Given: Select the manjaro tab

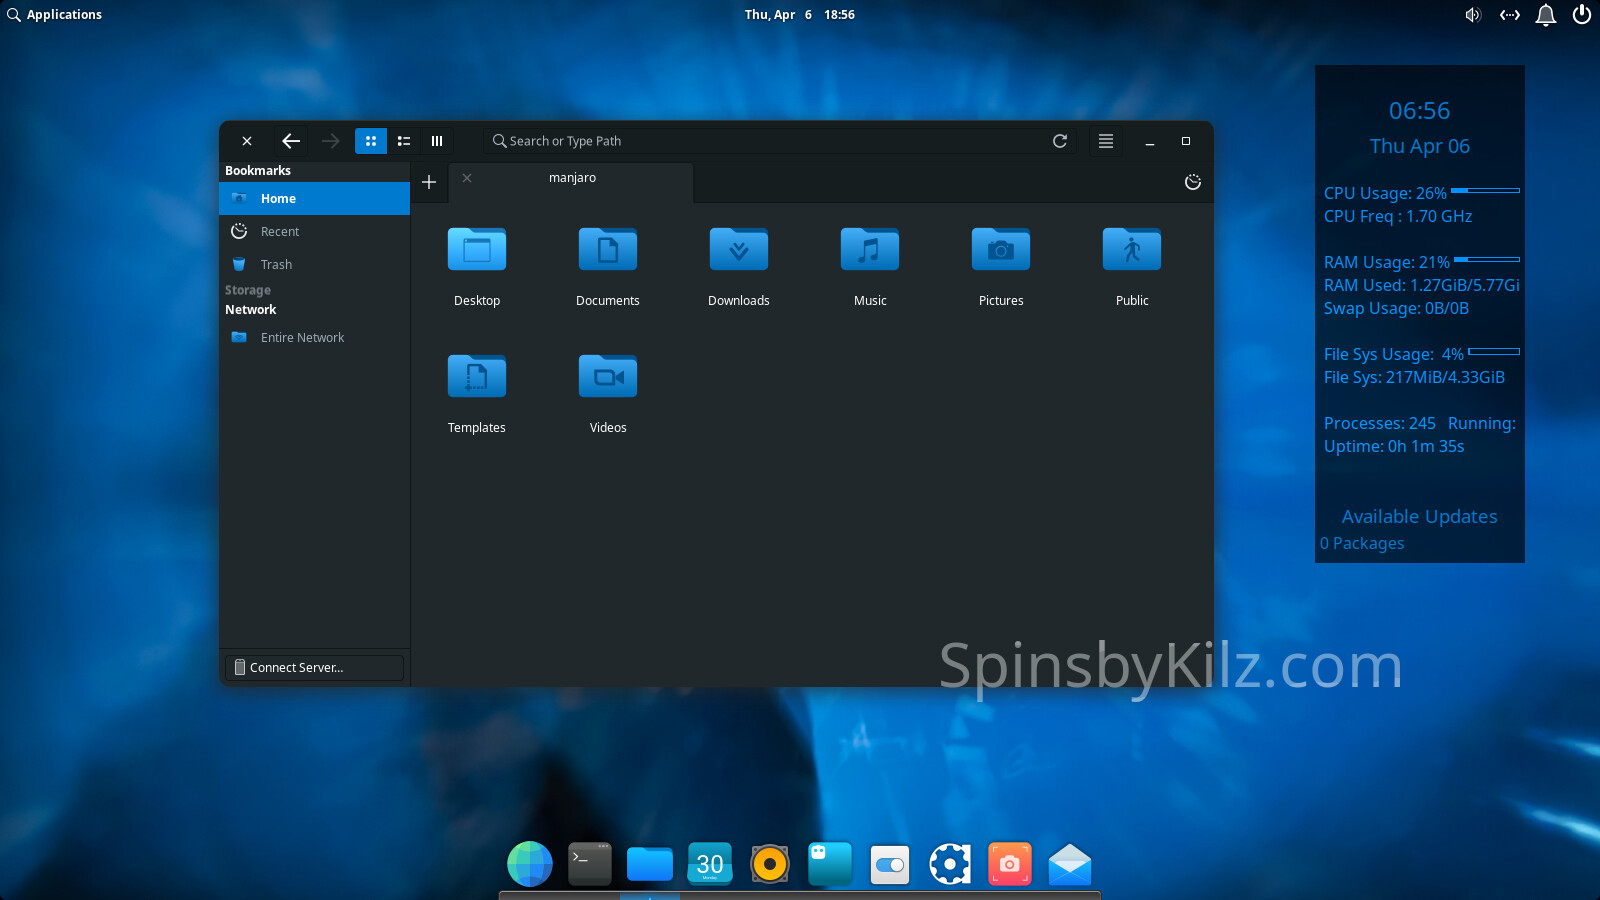Looking at the screenshot, I should [x=572, y=178].
